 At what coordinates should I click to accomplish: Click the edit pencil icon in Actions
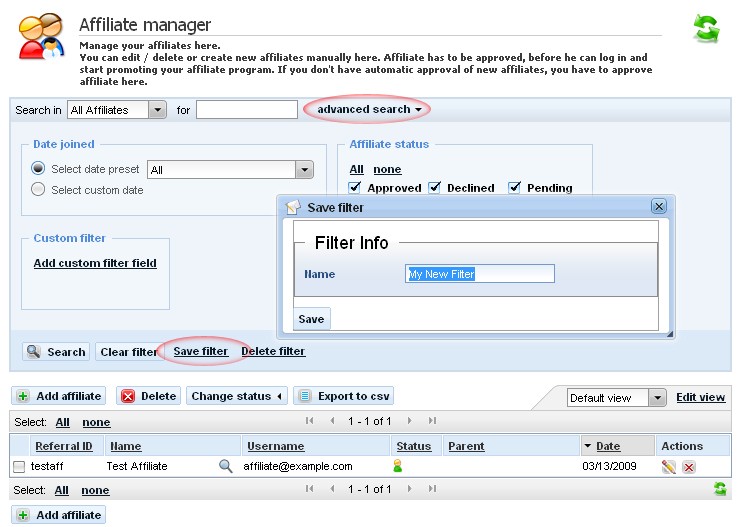(669, 467)
